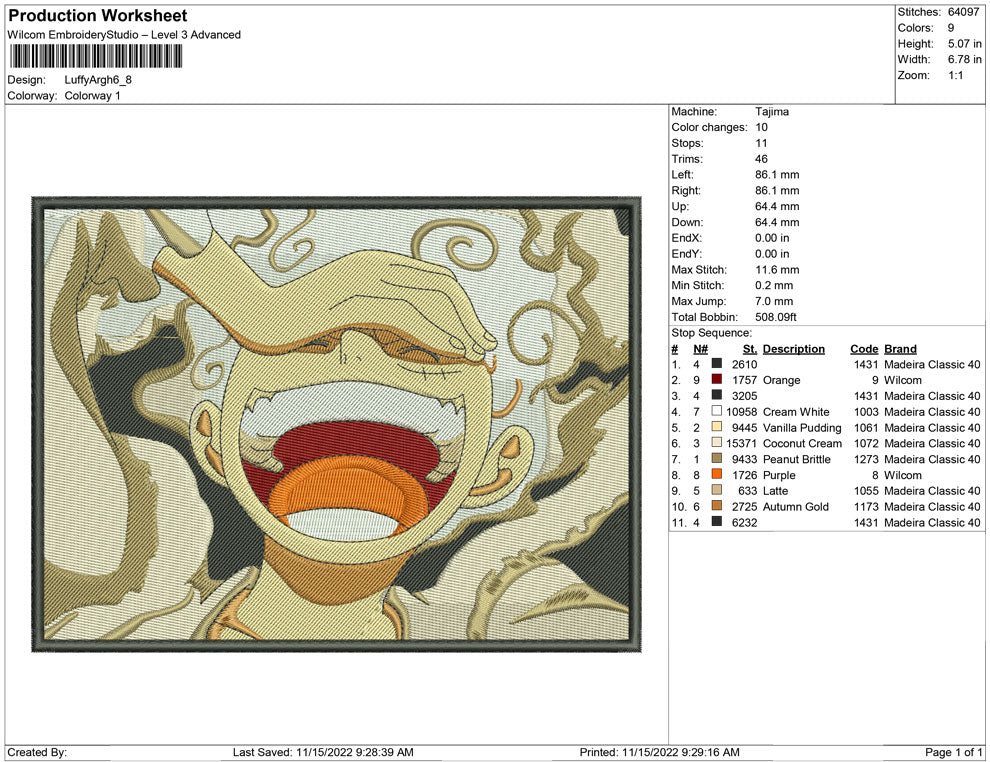Click the Page 1 of 1 indicator

[953, 752]
